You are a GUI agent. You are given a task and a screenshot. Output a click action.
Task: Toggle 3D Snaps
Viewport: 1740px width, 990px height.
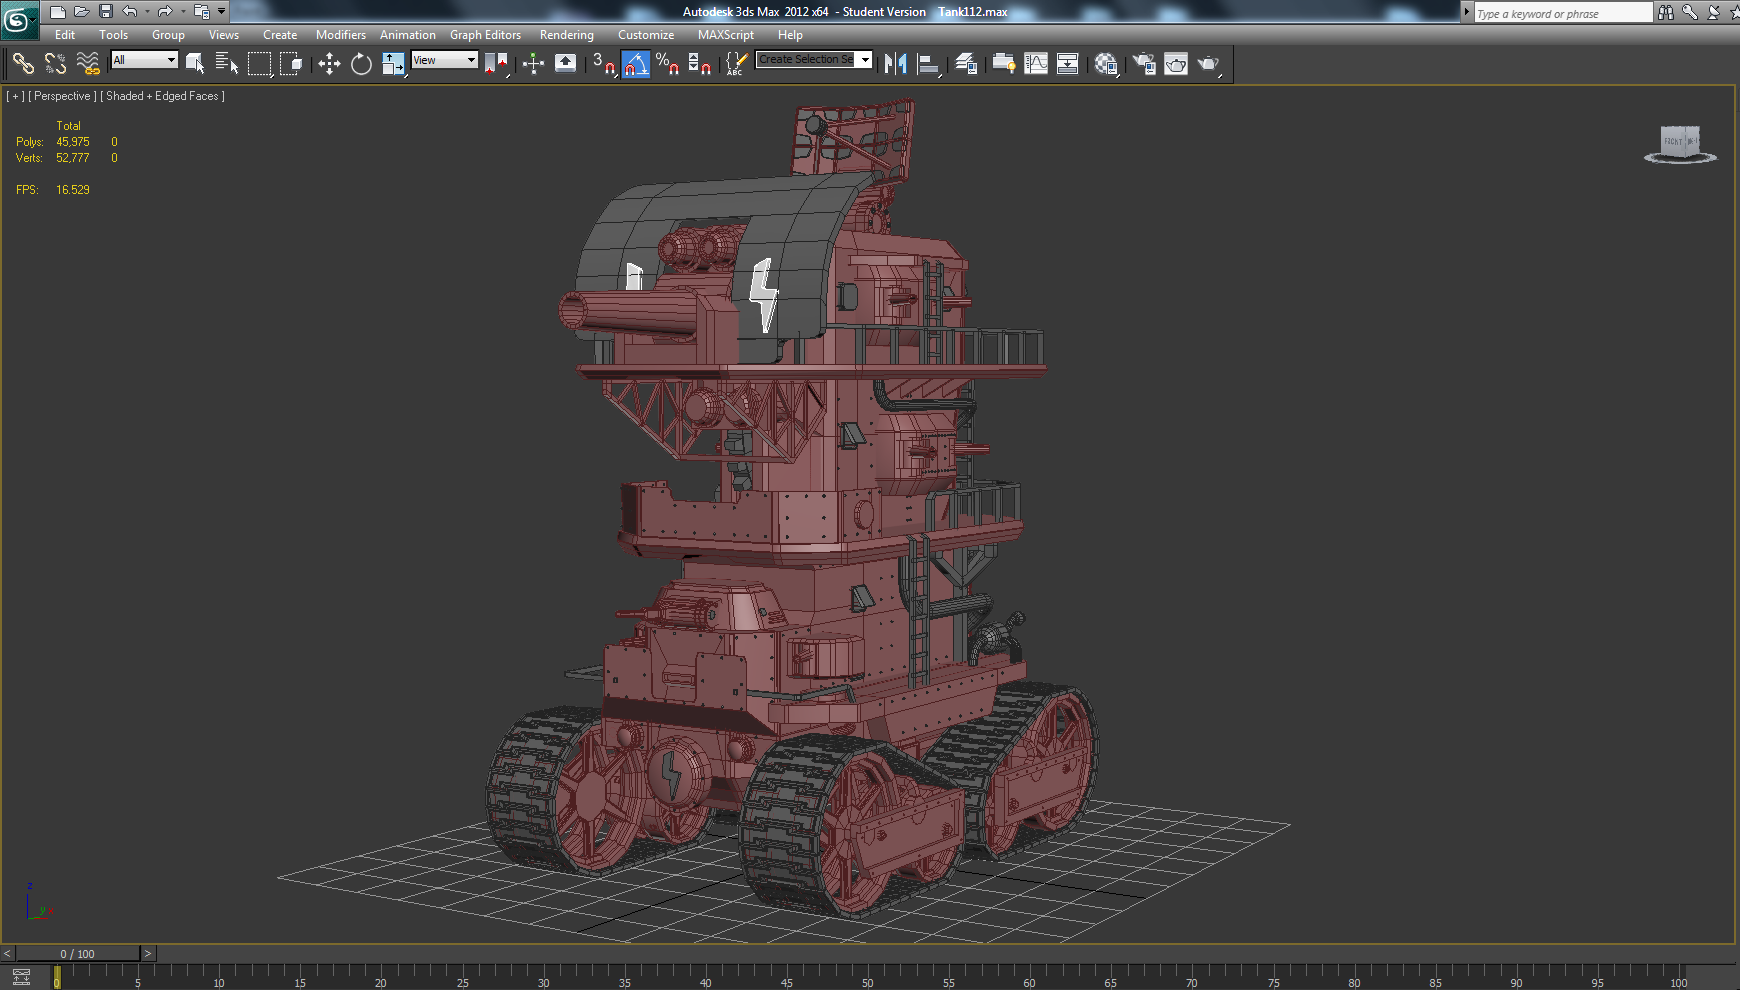[603, 64]
